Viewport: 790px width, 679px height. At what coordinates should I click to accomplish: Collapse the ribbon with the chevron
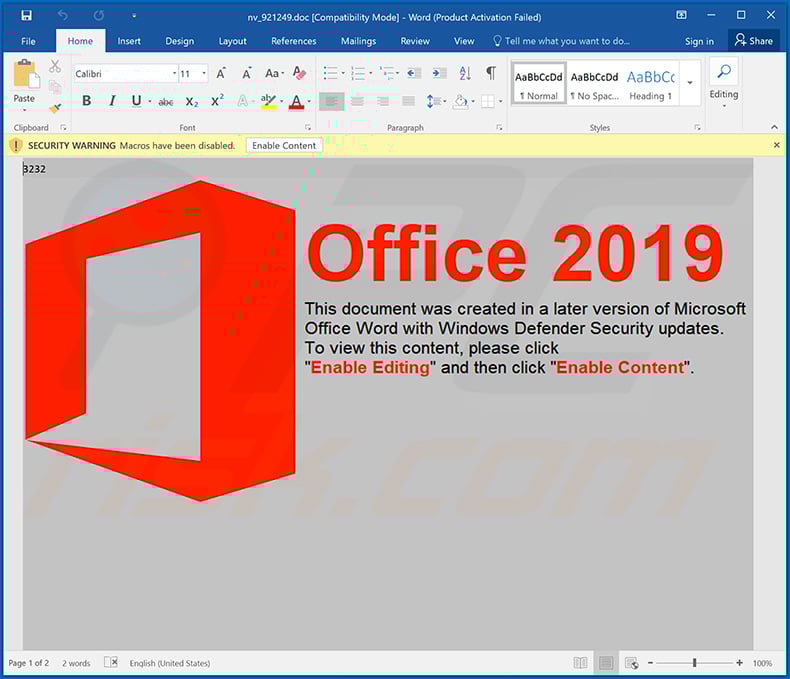point(774,127)
